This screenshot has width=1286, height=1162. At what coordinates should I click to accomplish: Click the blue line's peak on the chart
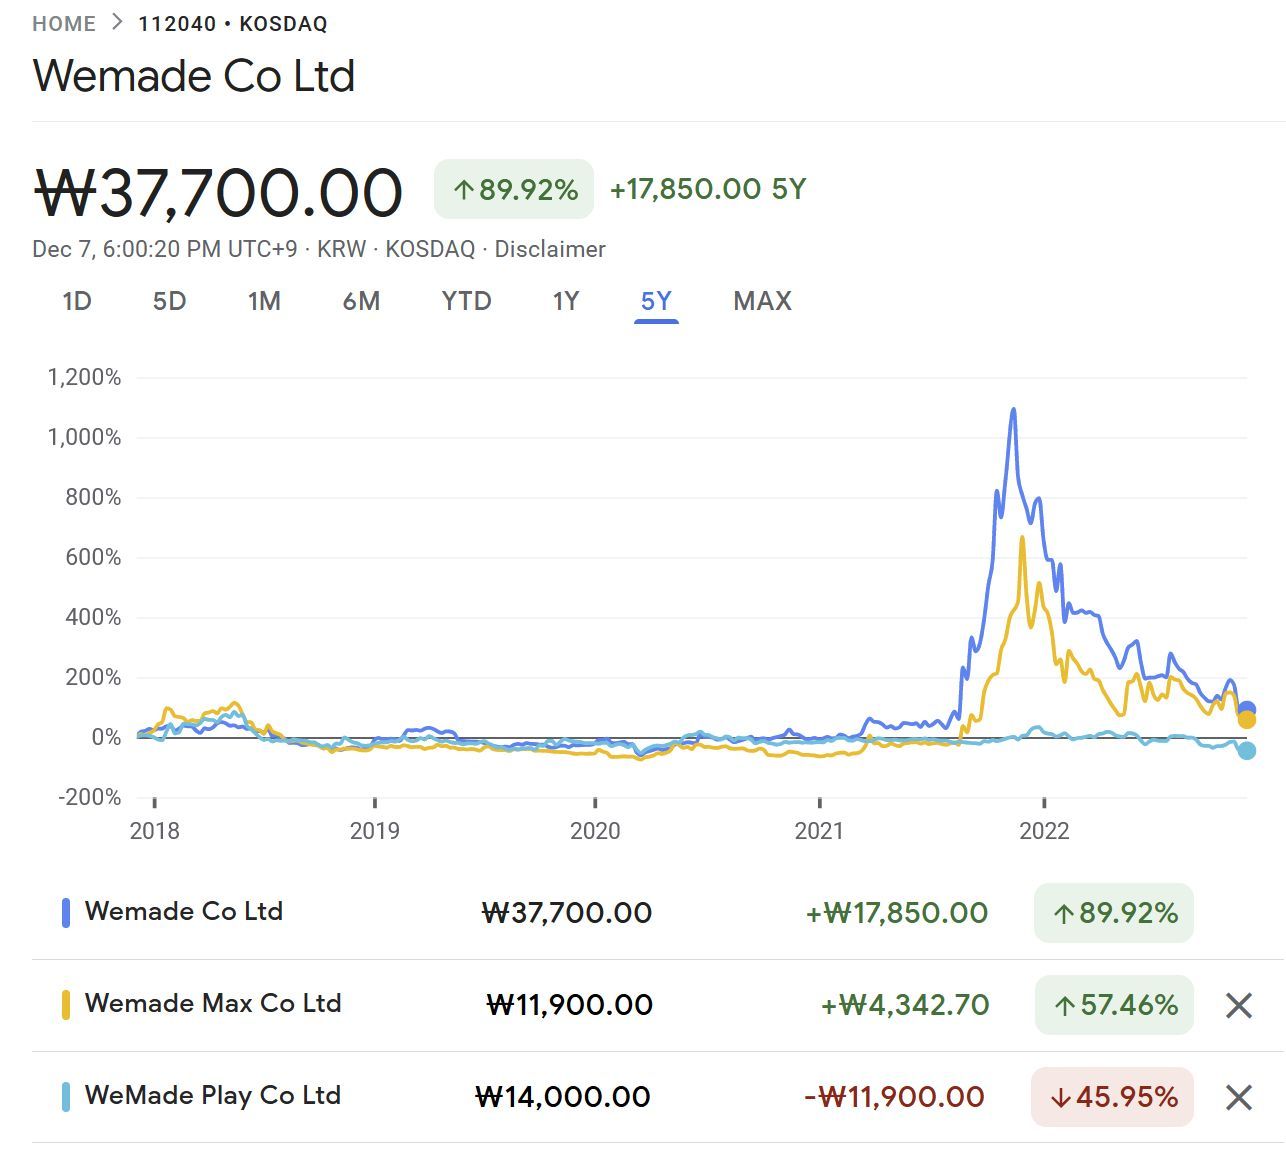pyautogui.click(x=1014, y=410)
